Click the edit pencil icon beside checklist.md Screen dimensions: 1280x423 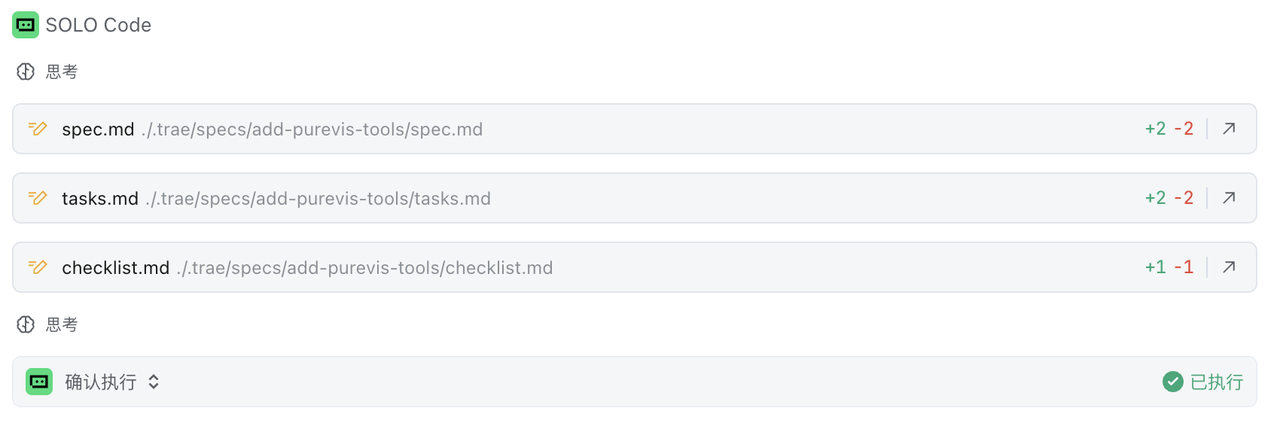point(38,267)
